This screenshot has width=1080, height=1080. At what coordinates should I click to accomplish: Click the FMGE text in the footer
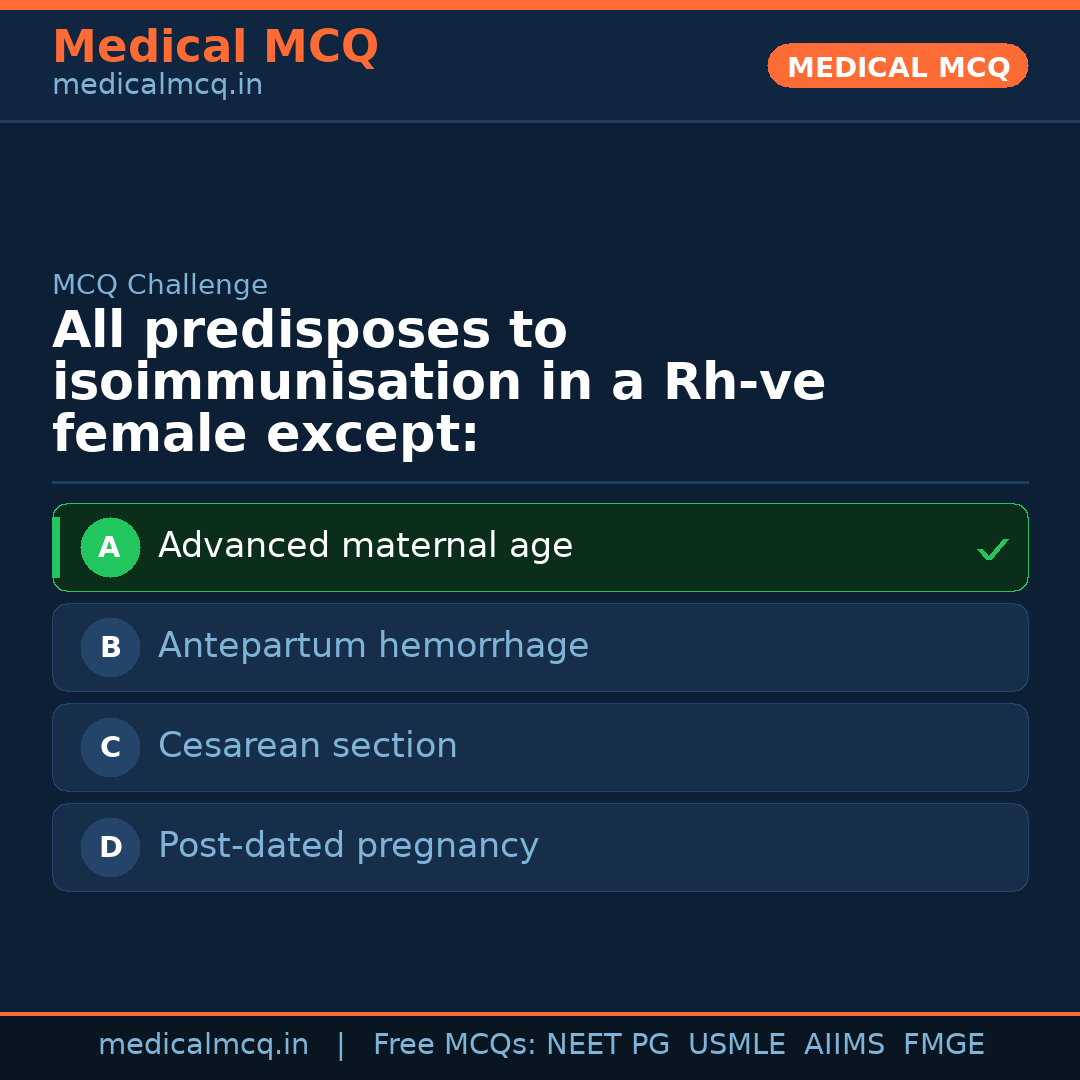[943, 1045]
